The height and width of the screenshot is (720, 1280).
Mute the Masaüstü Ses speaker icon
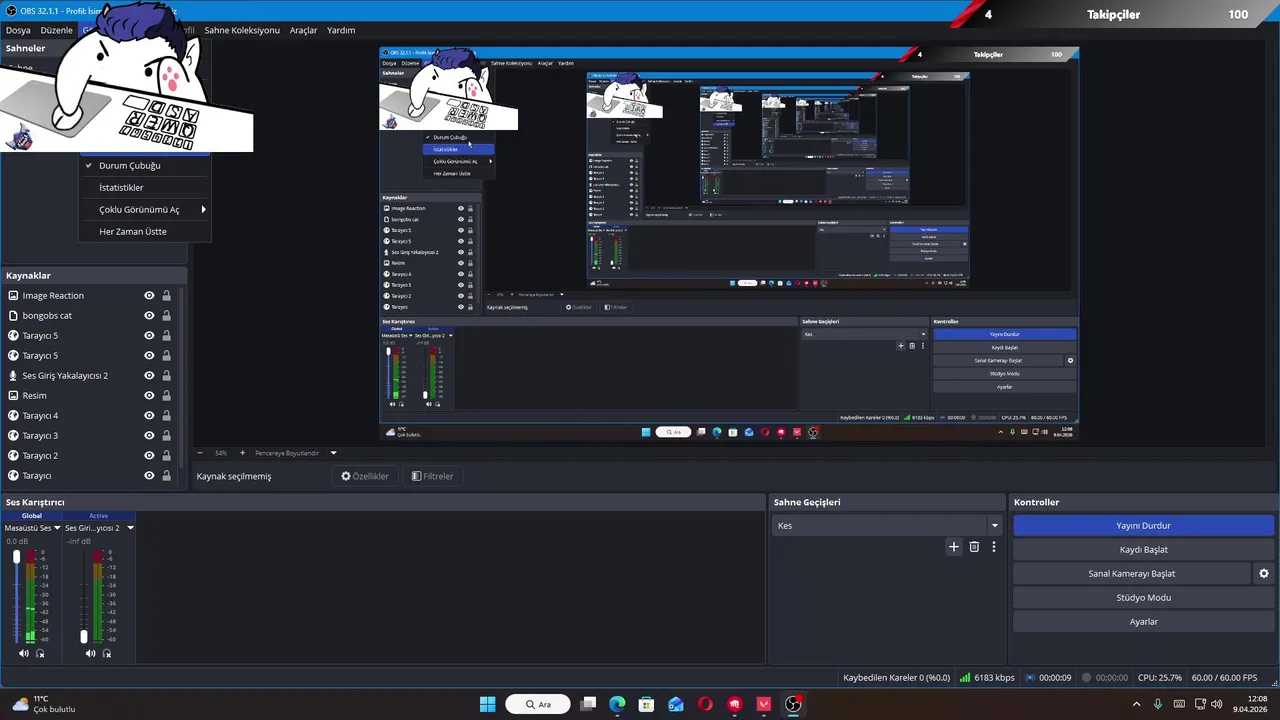(x=24, y=653)
